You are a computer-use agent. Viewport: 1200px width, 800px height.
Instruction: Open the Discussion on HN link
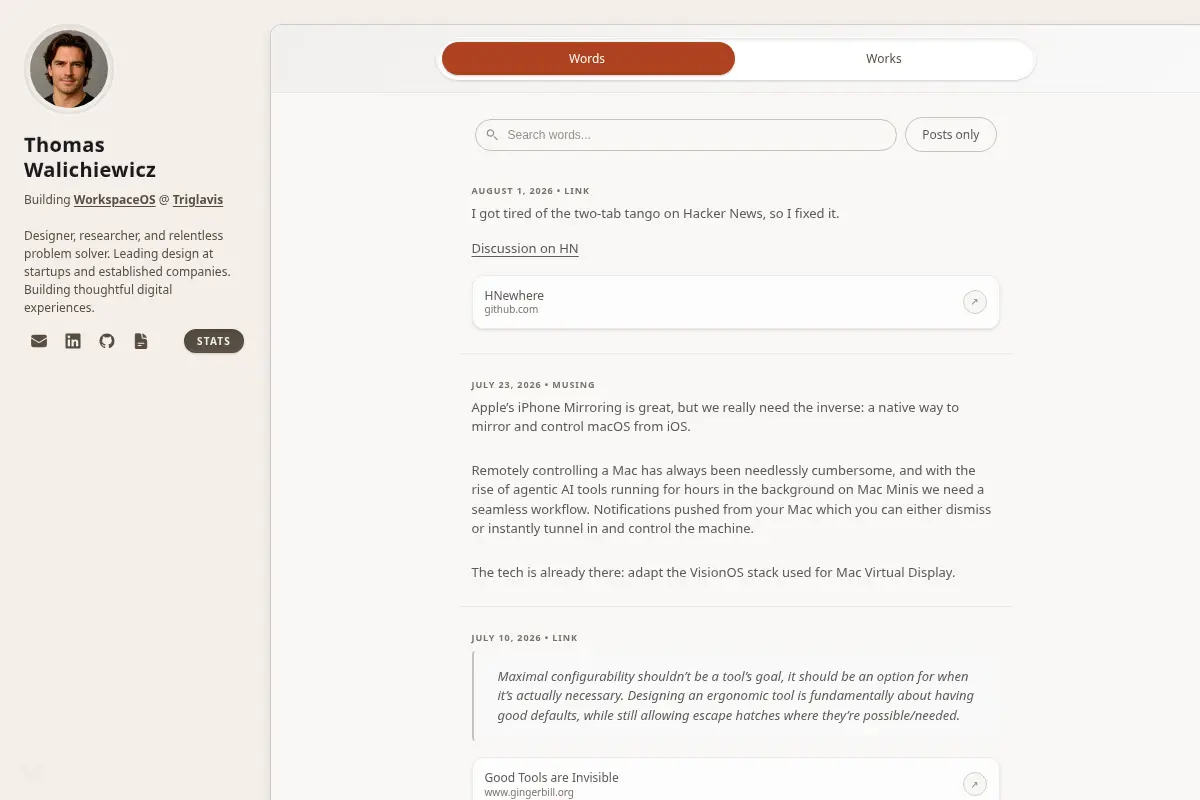click(x=525, y=249)
